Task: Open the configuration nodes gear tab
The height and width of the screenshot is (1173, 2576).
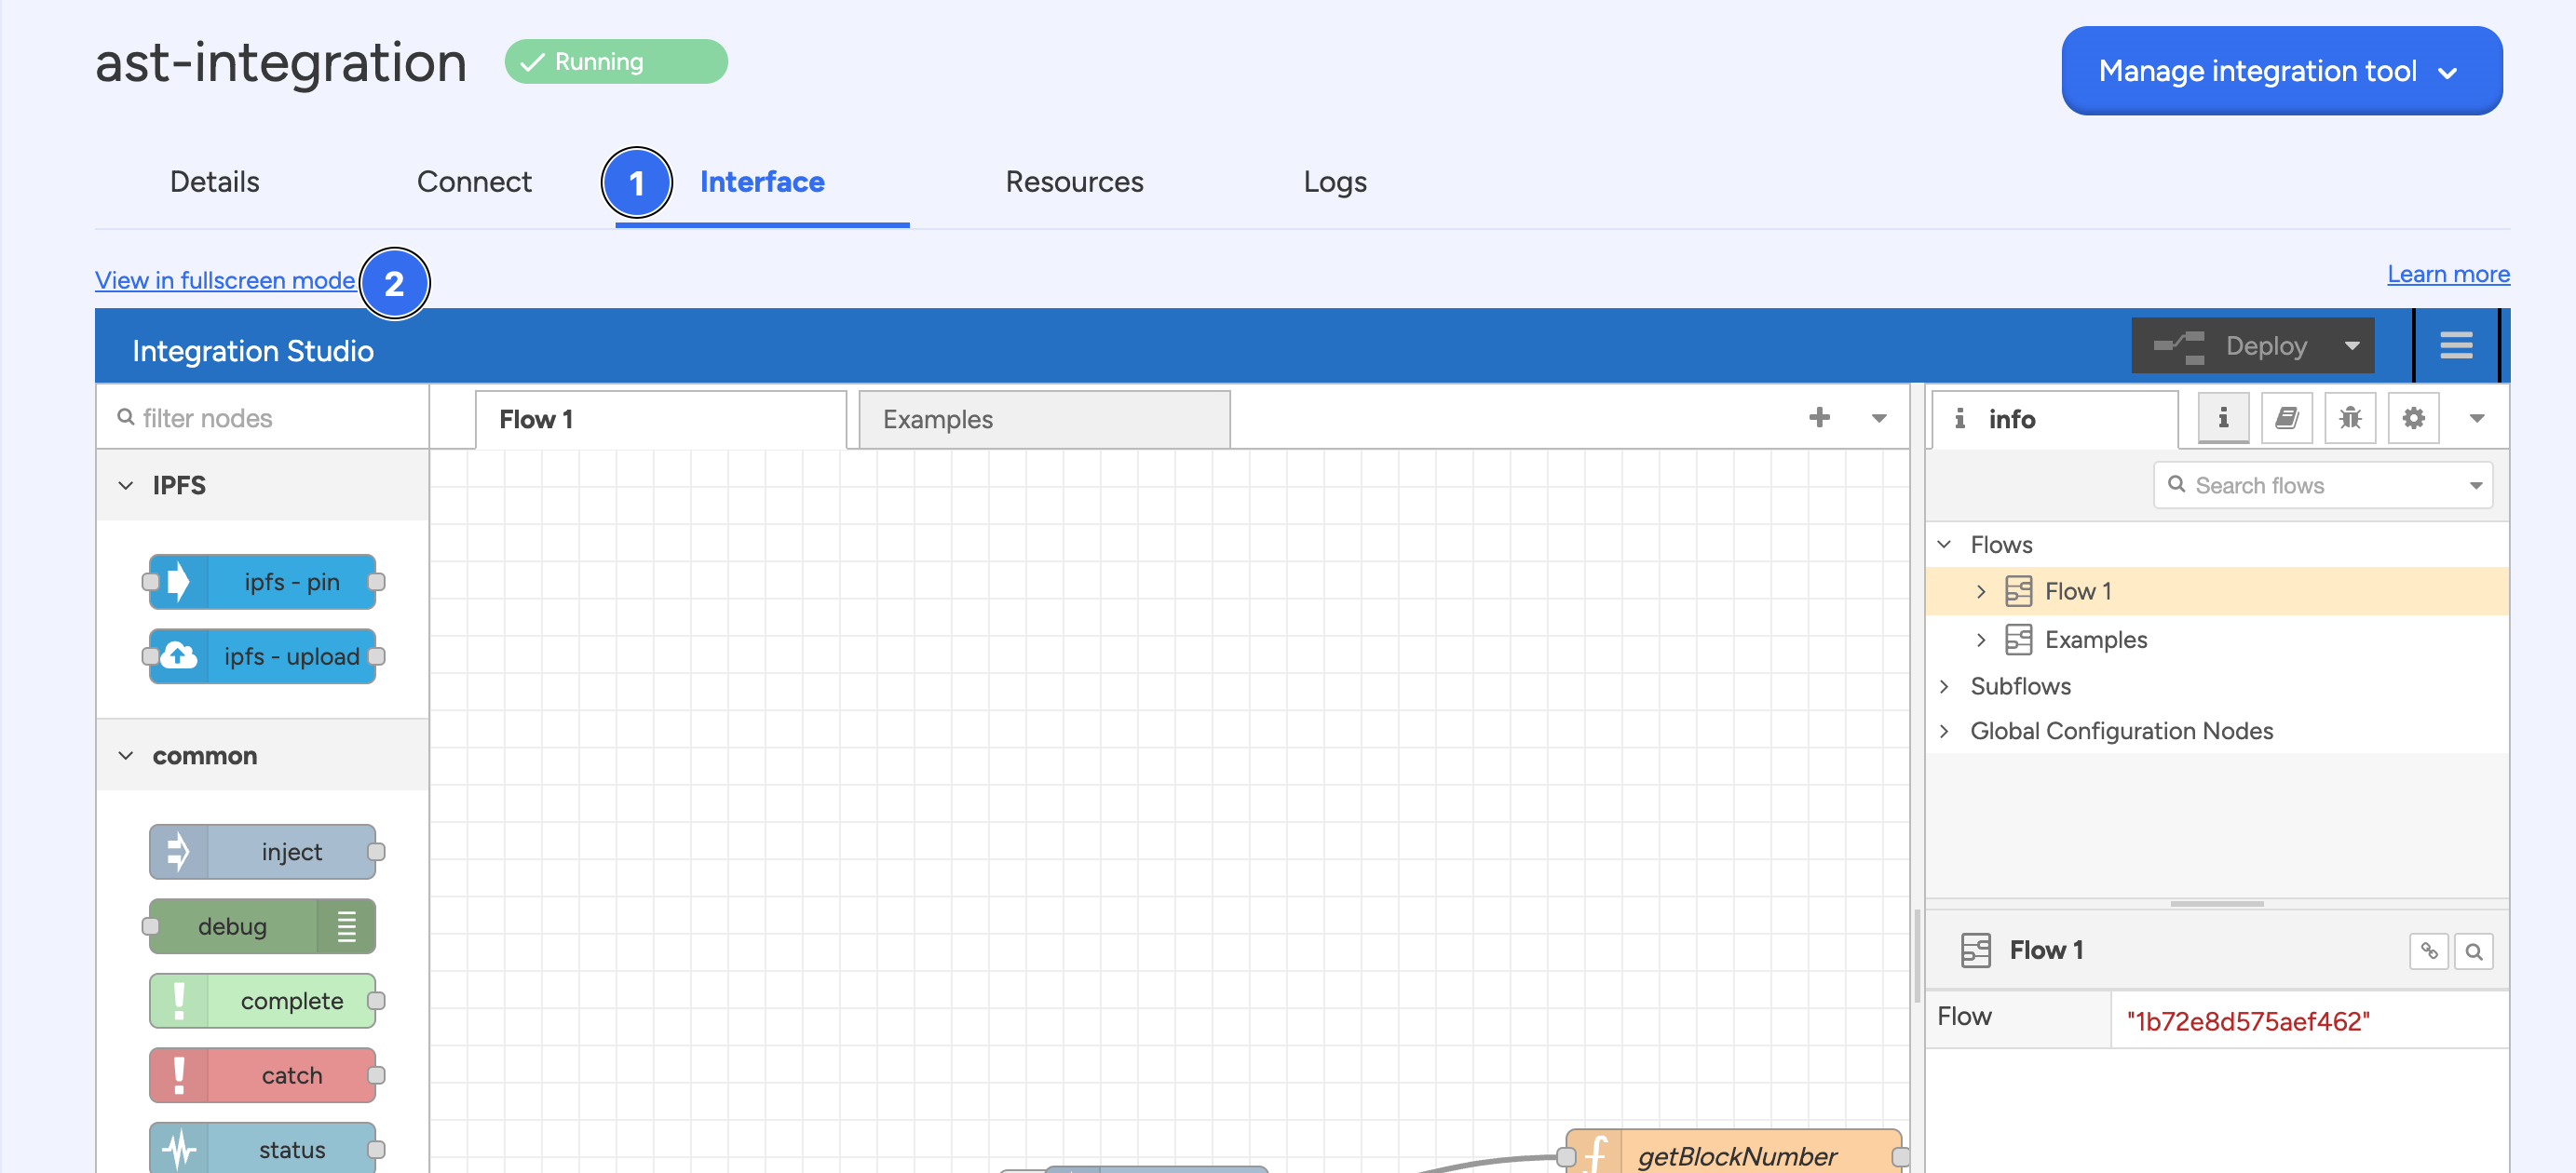Action: click(x=2413, y=418)
